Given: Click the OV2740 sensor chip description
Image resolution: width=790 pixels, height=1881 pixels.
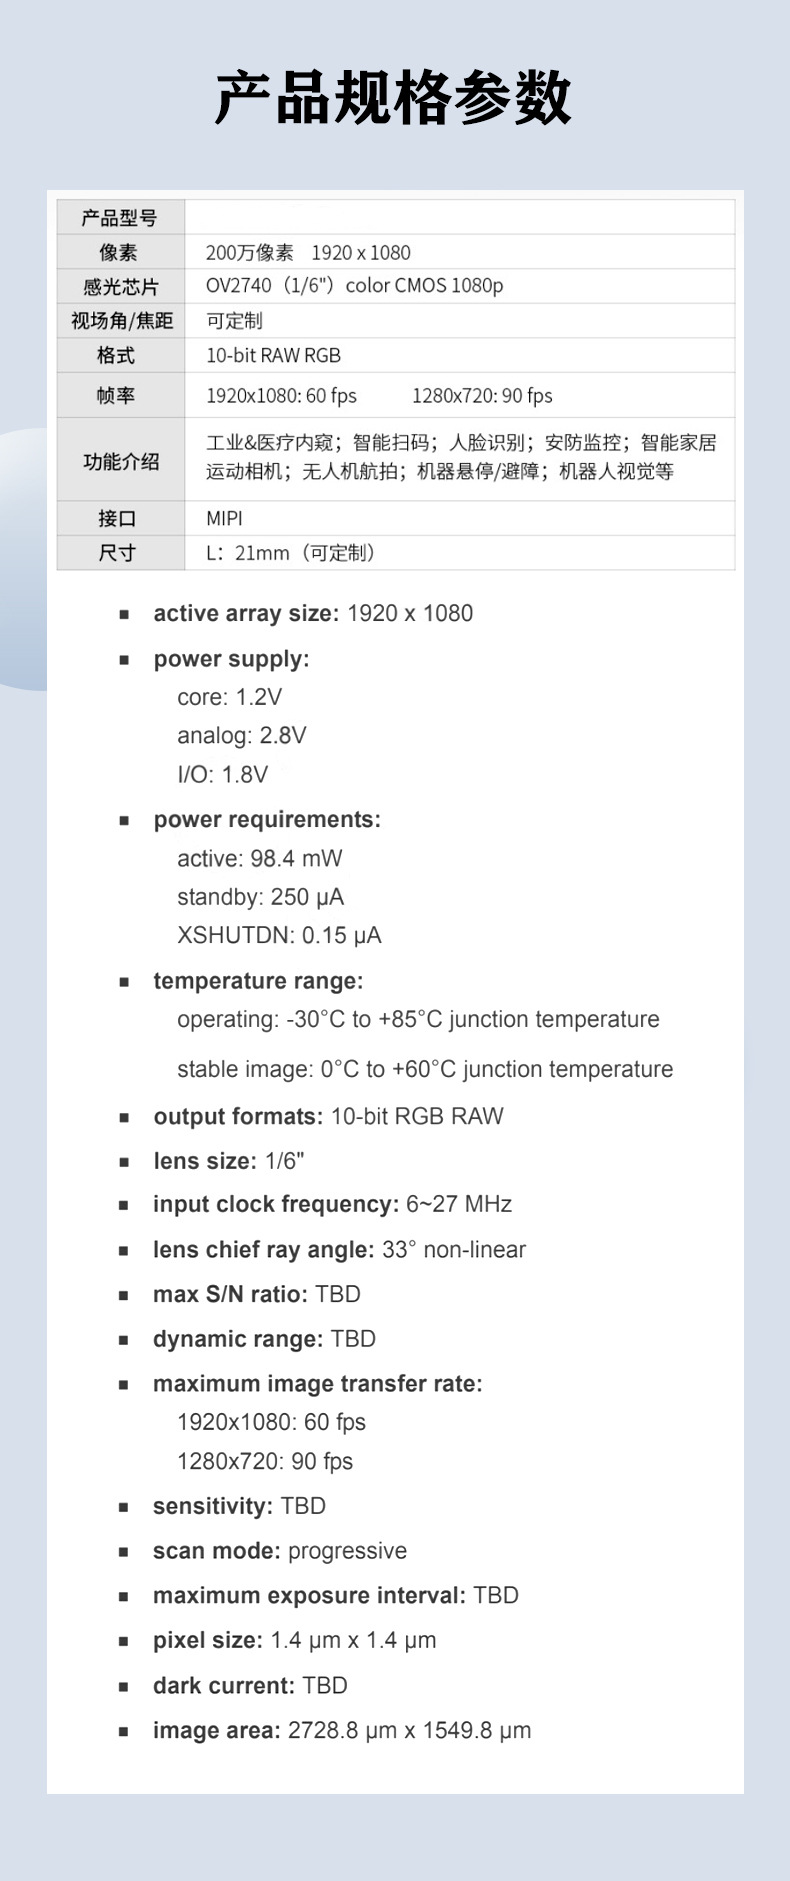Looking at the screenshot, I should [354, 286].
